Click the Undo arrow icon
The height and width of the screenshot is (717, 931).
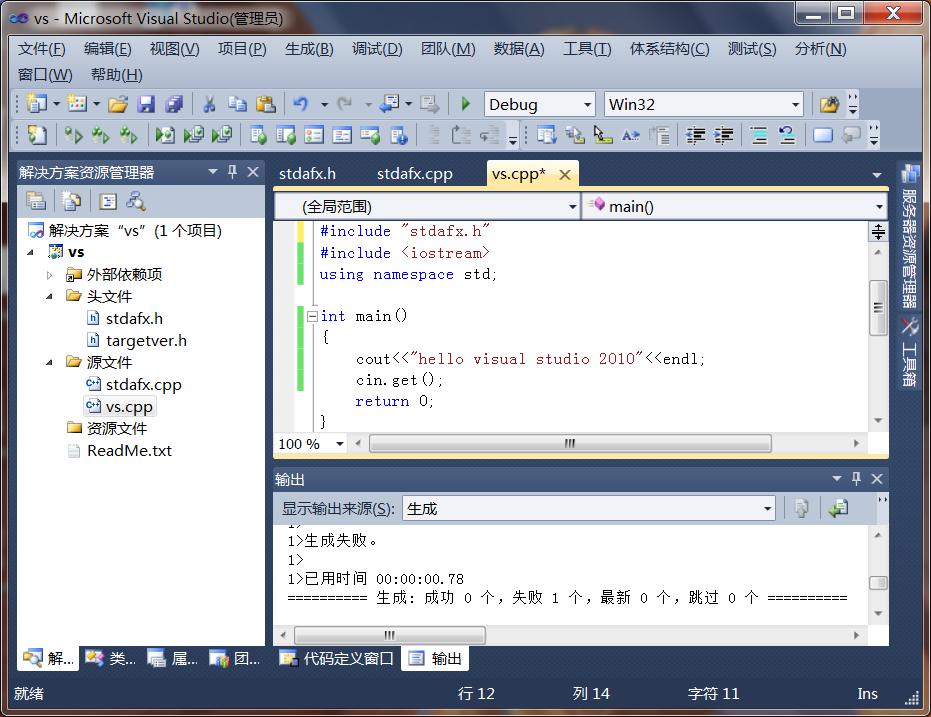tap(299, 104)
